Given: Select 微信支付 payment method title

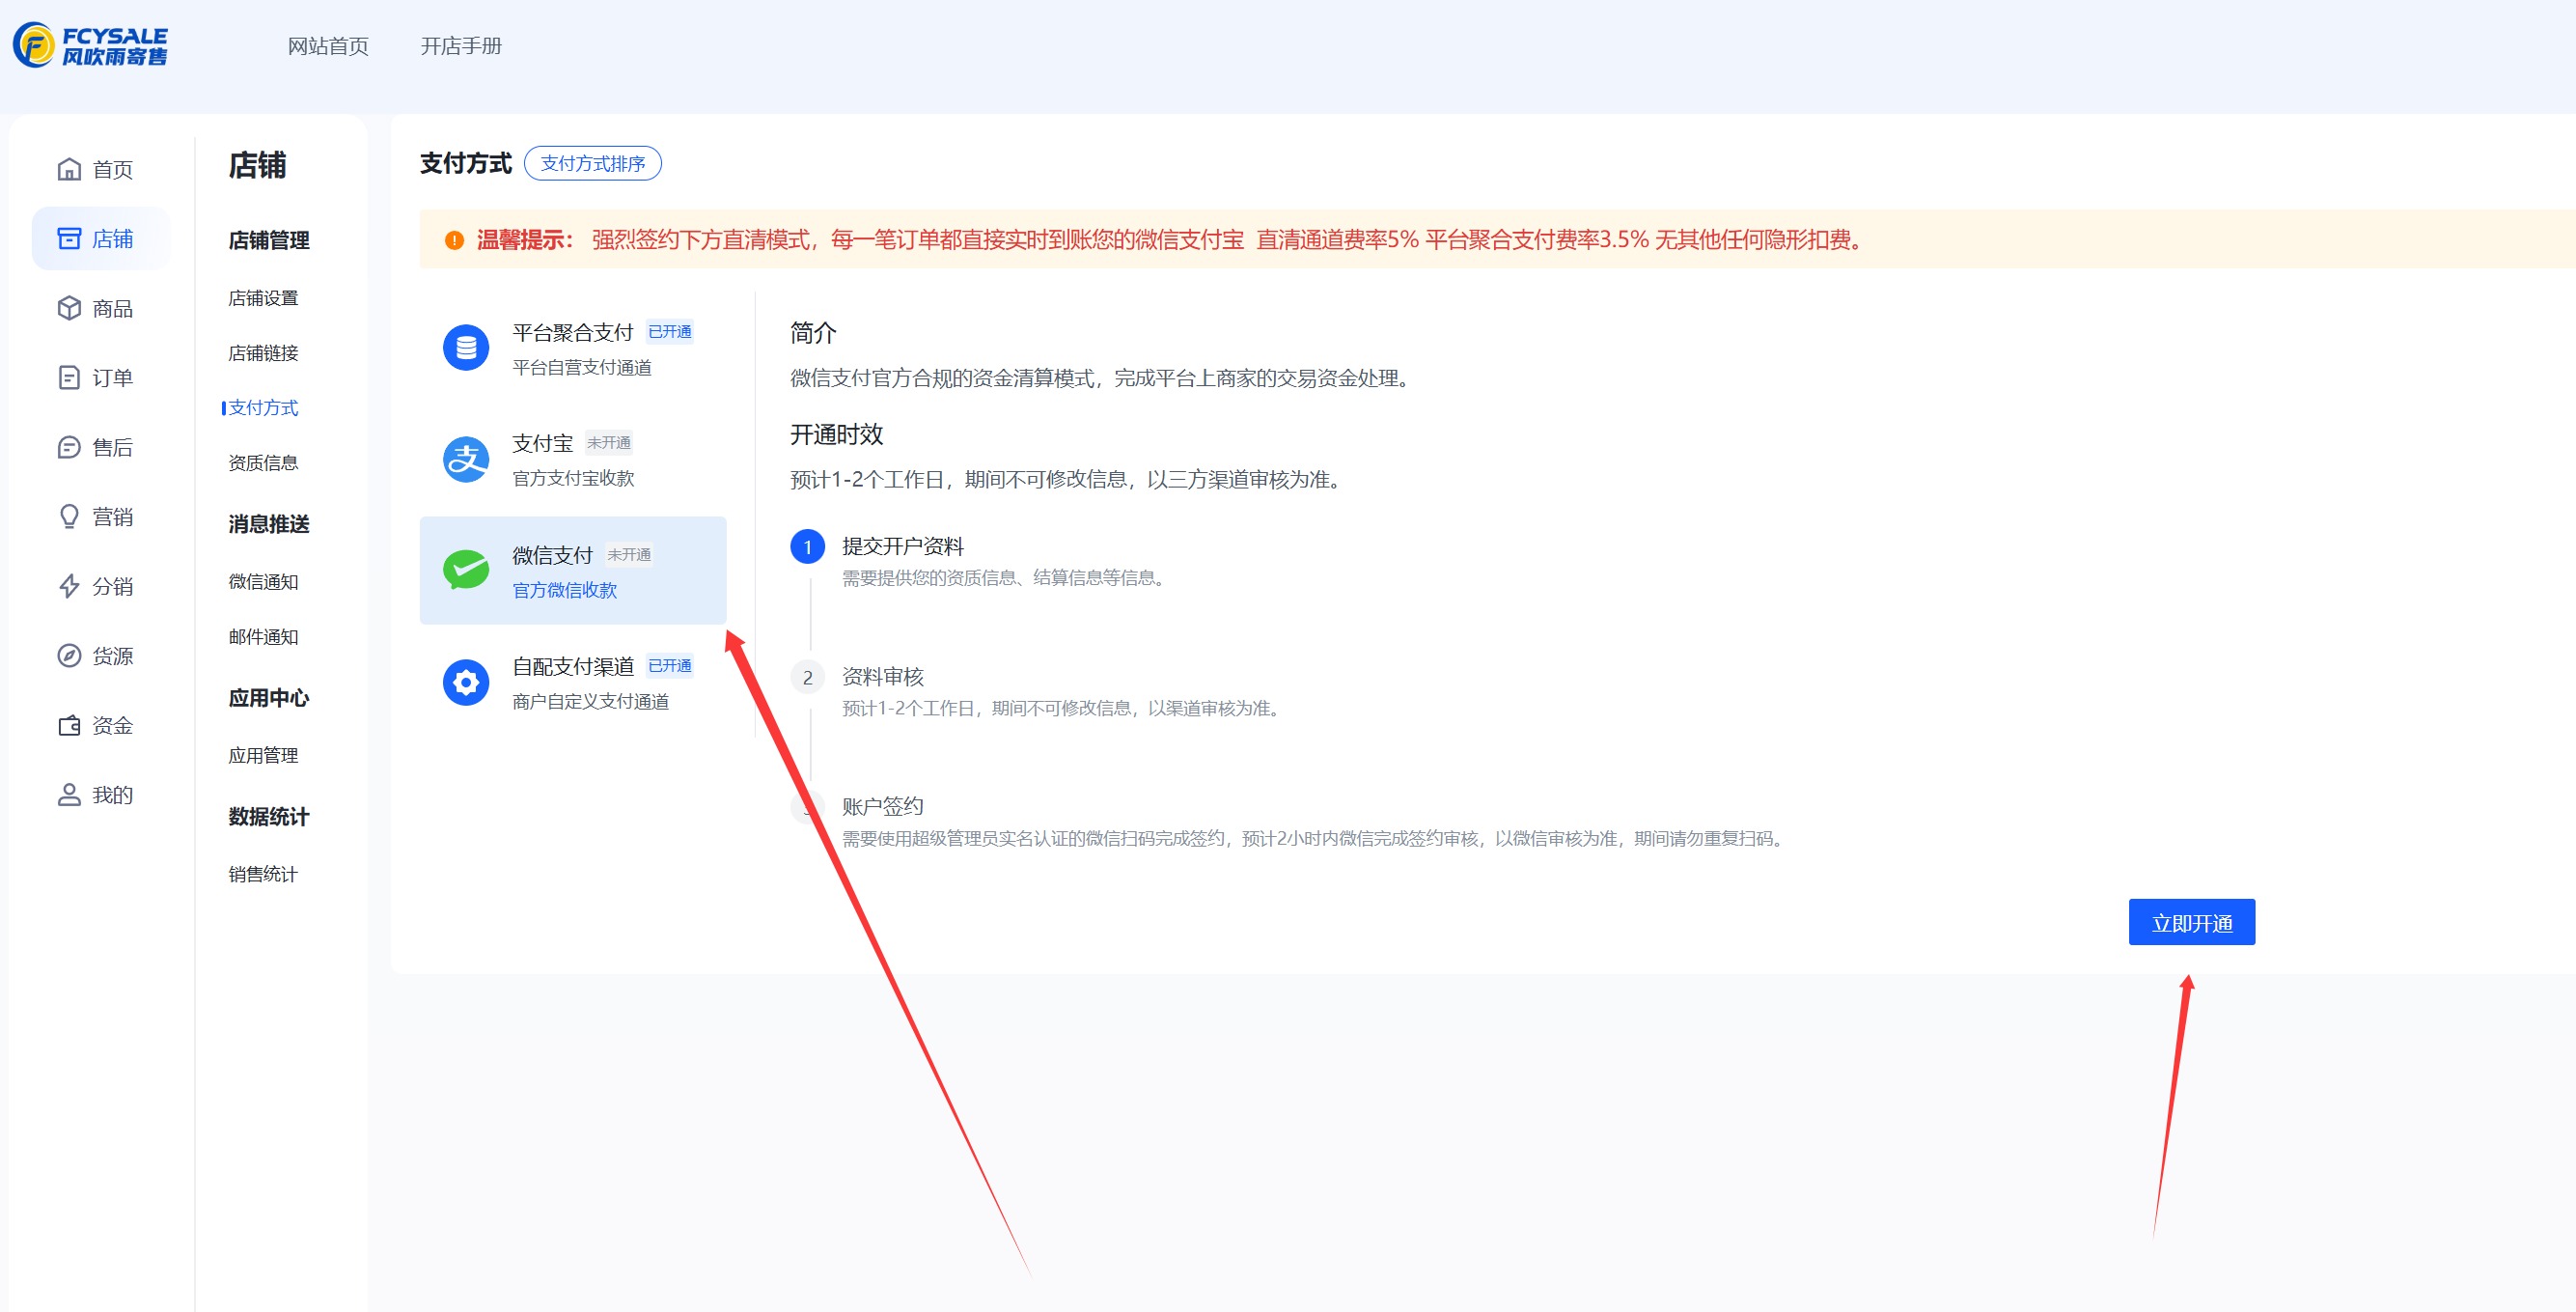Looking at the screenshot, I should point(552,555).
